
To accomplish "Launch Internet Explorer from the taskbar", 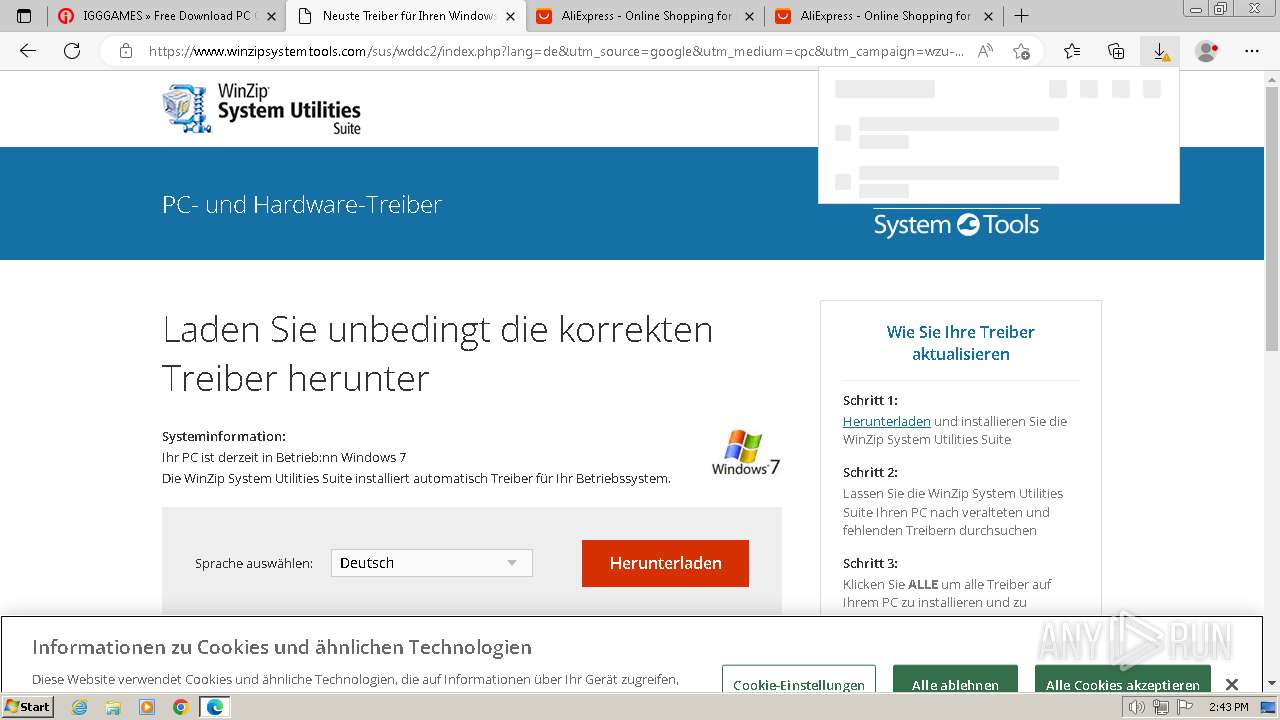I will tap(79, 707).
